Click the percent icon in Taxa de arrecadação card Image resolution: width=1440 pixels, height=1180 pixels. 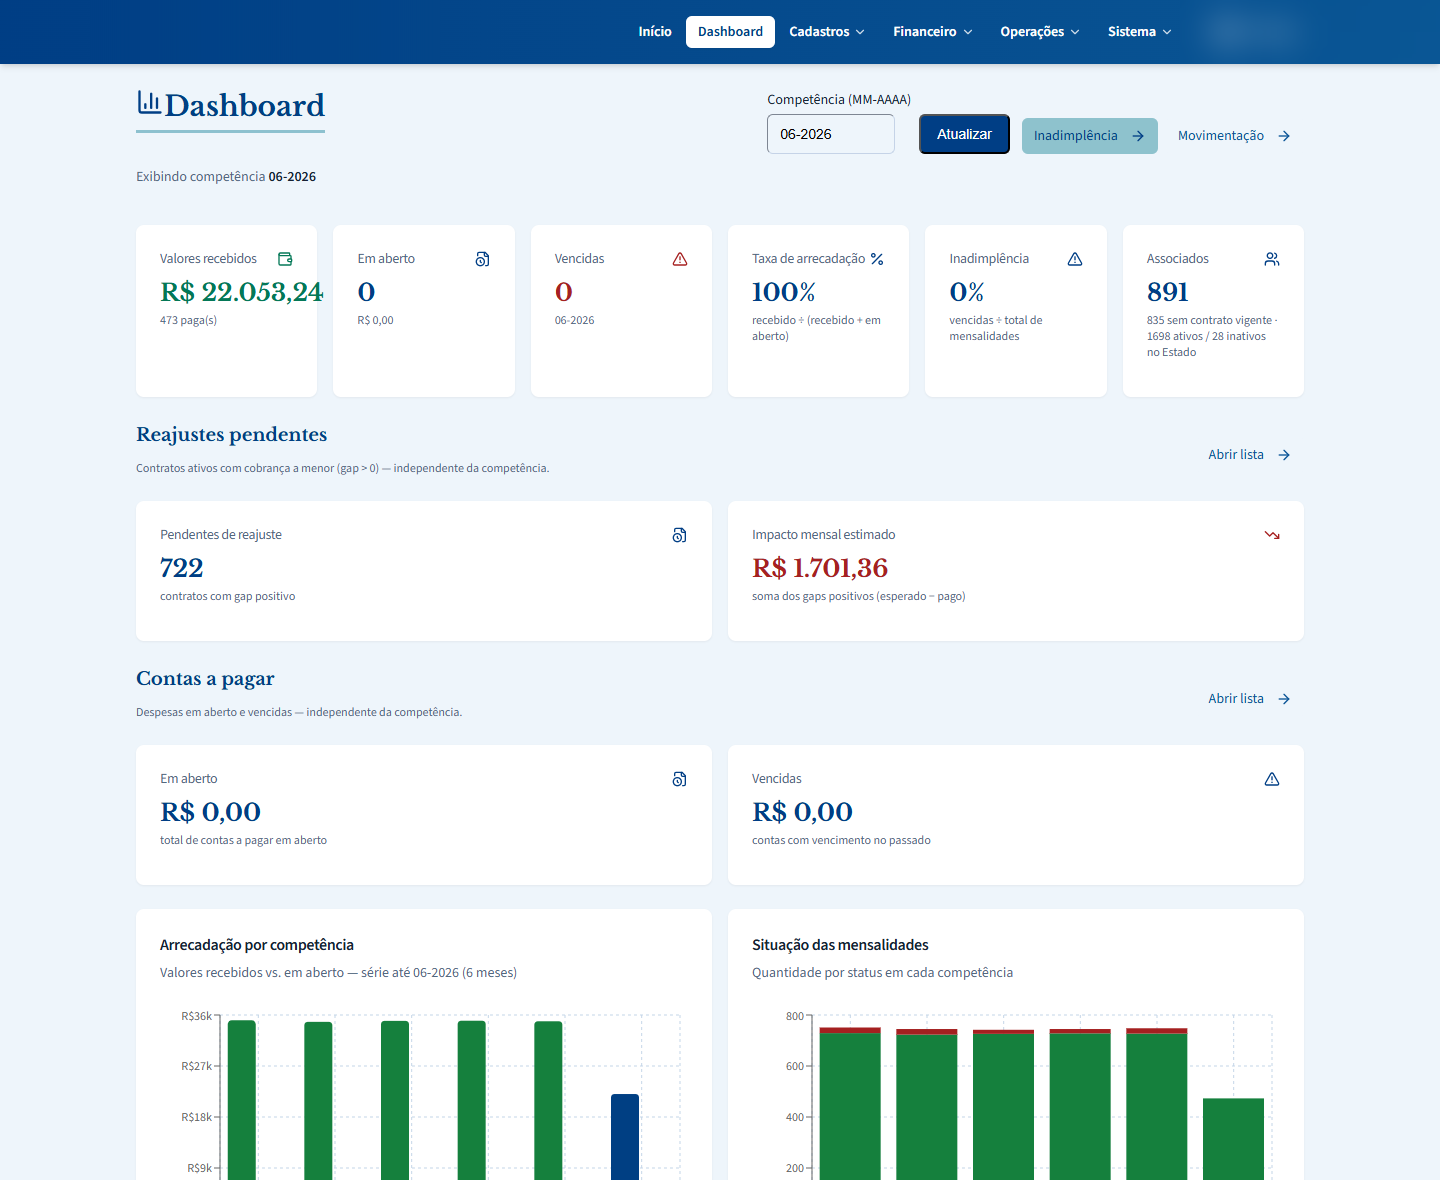coord(877,259)
